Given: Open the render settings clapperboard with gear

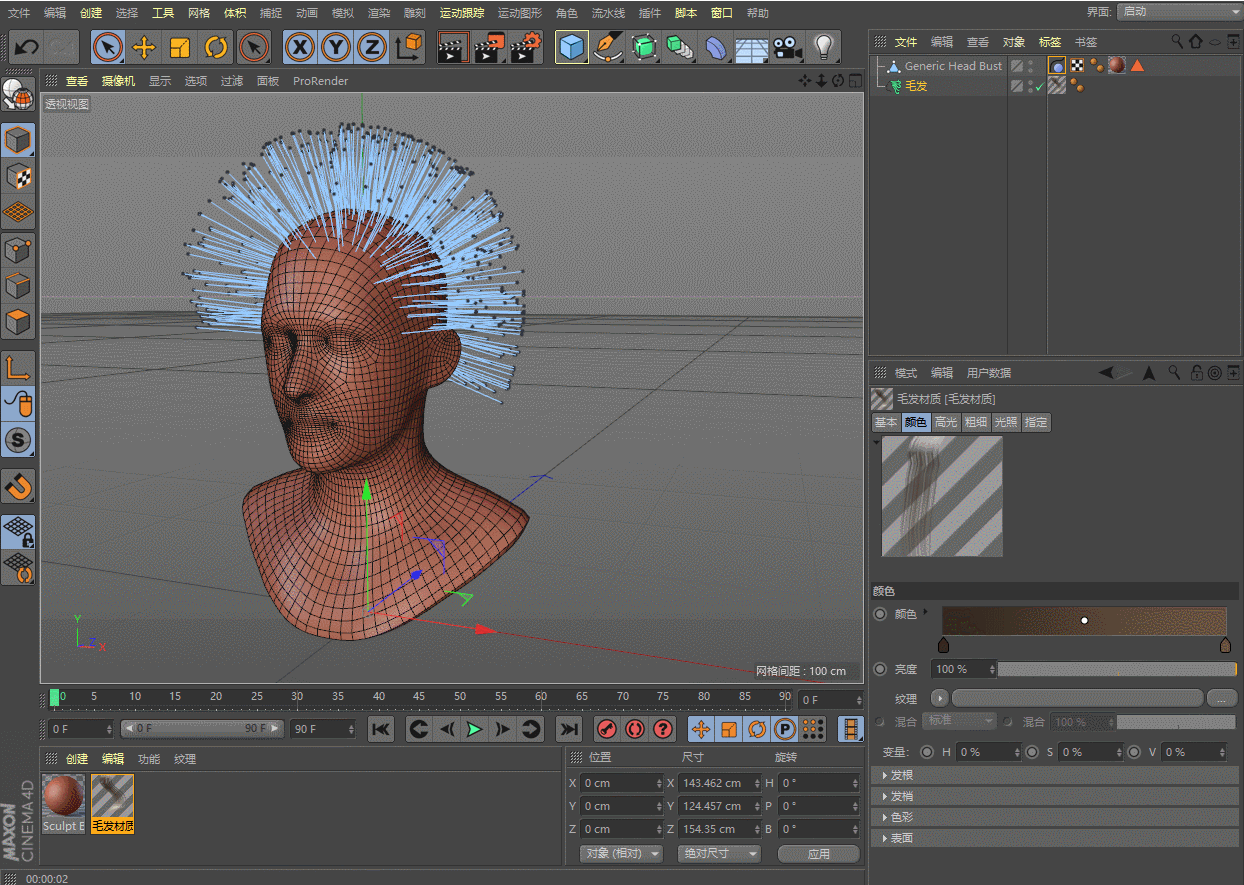Looking at the screenshot, I should point(526,47).
